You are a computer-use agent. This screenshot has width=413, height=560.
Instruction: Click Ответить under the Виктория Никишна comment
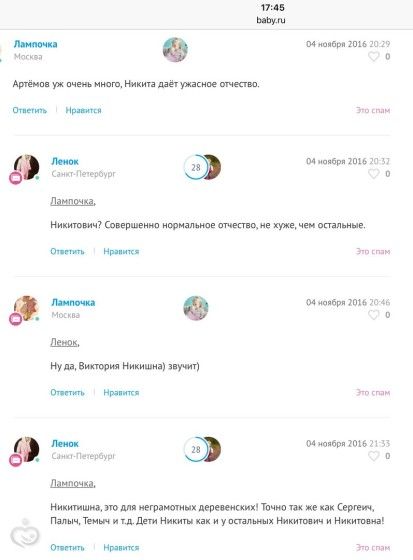68,392
